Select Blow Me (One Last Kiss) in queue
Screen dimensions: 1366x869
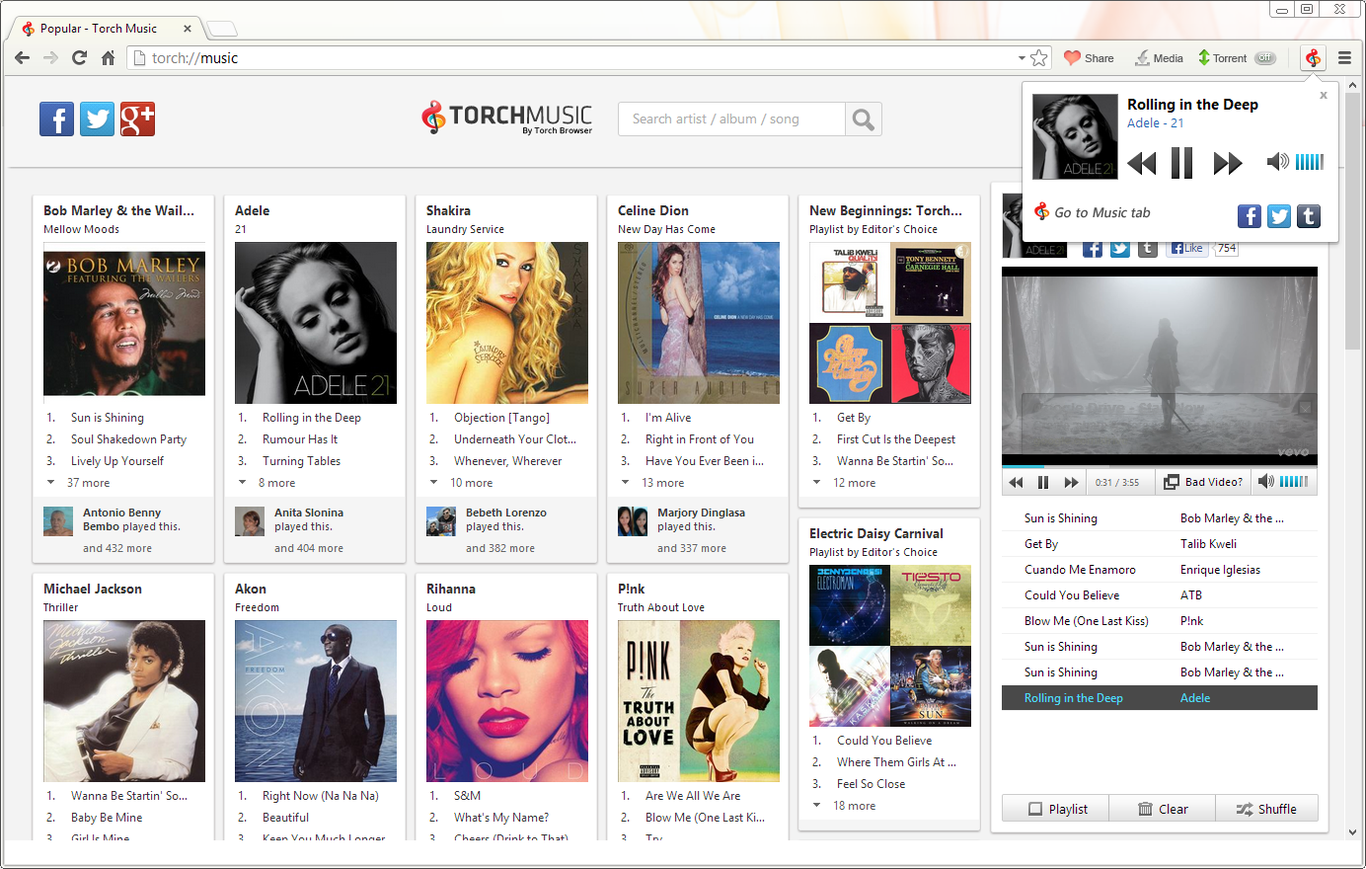(x=1159, y=621)
